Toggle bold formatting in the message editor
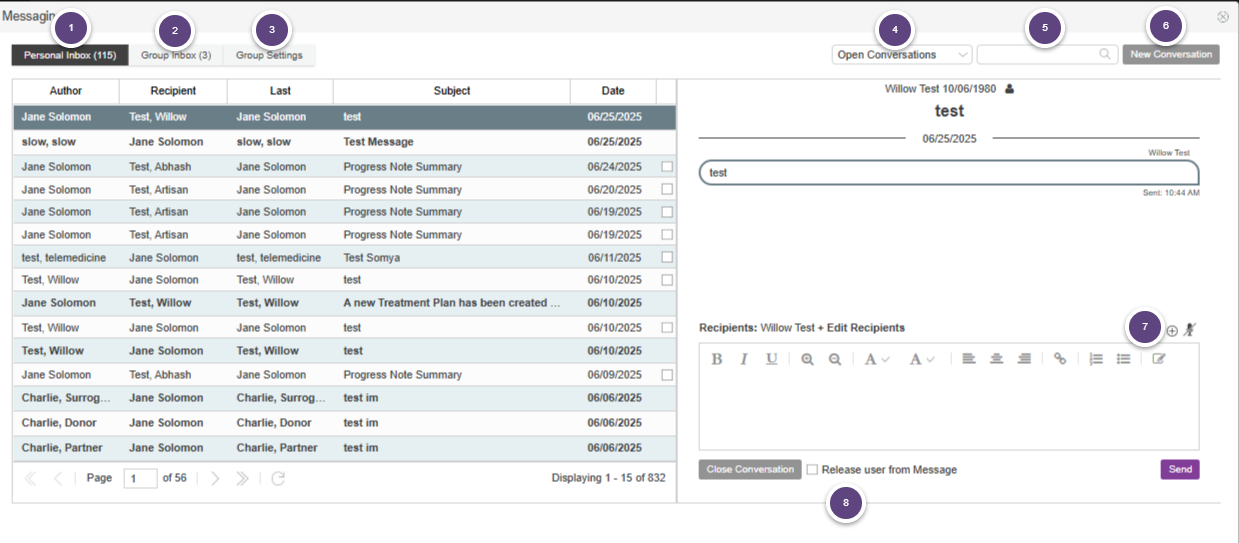1239x543 pixels. click(x=716, y=359)
